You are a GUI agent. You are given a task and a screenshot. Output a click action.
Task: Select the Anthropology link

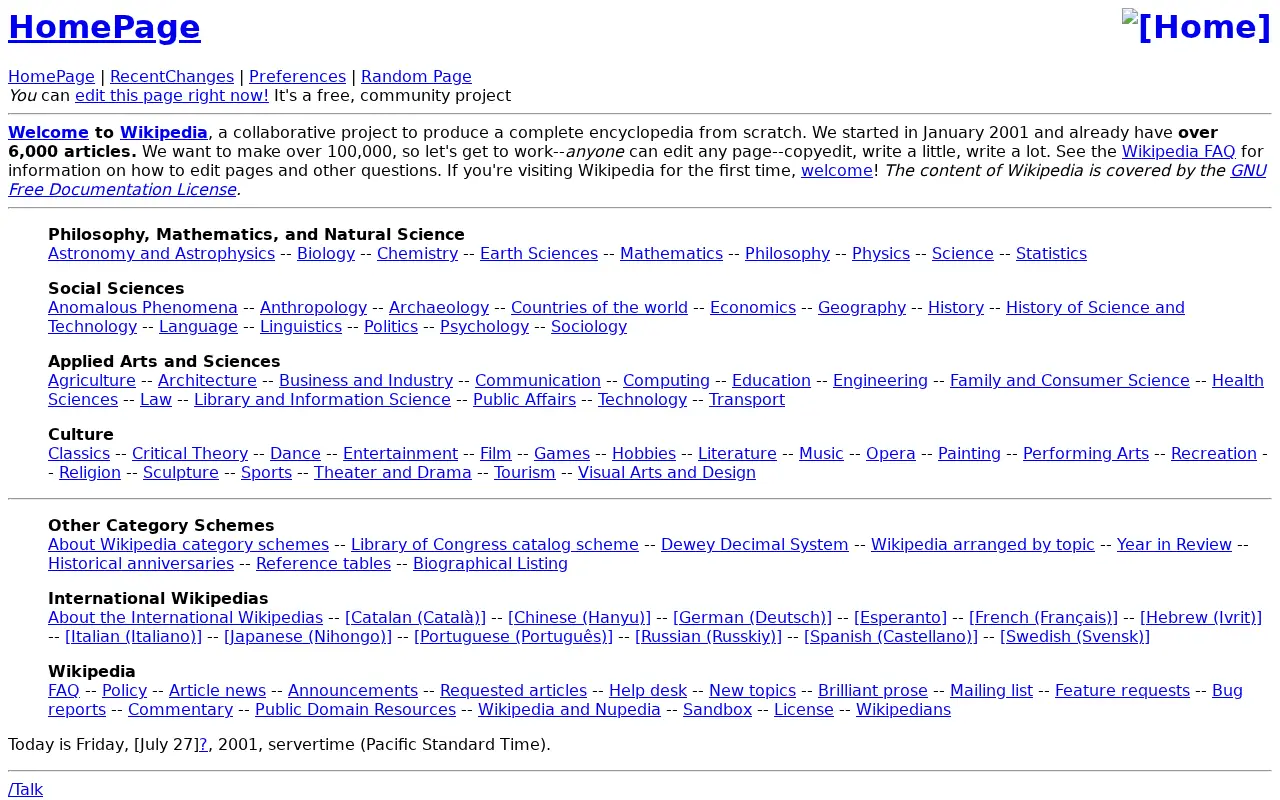point(313,308)
